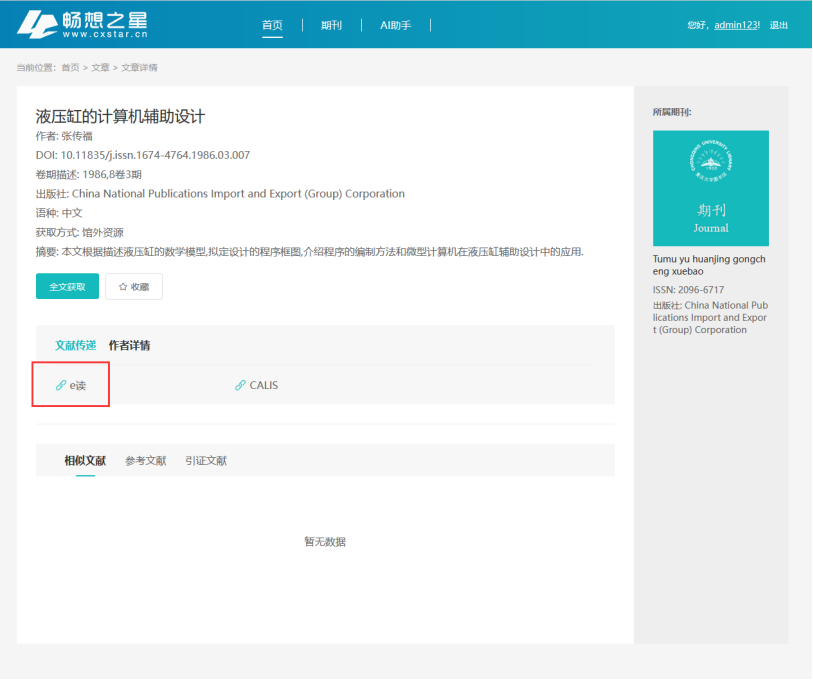Viewport: 813px width, 680px height.
Task: Go to 首页 in the breadcrumb
Action: (x=70, y=68)
